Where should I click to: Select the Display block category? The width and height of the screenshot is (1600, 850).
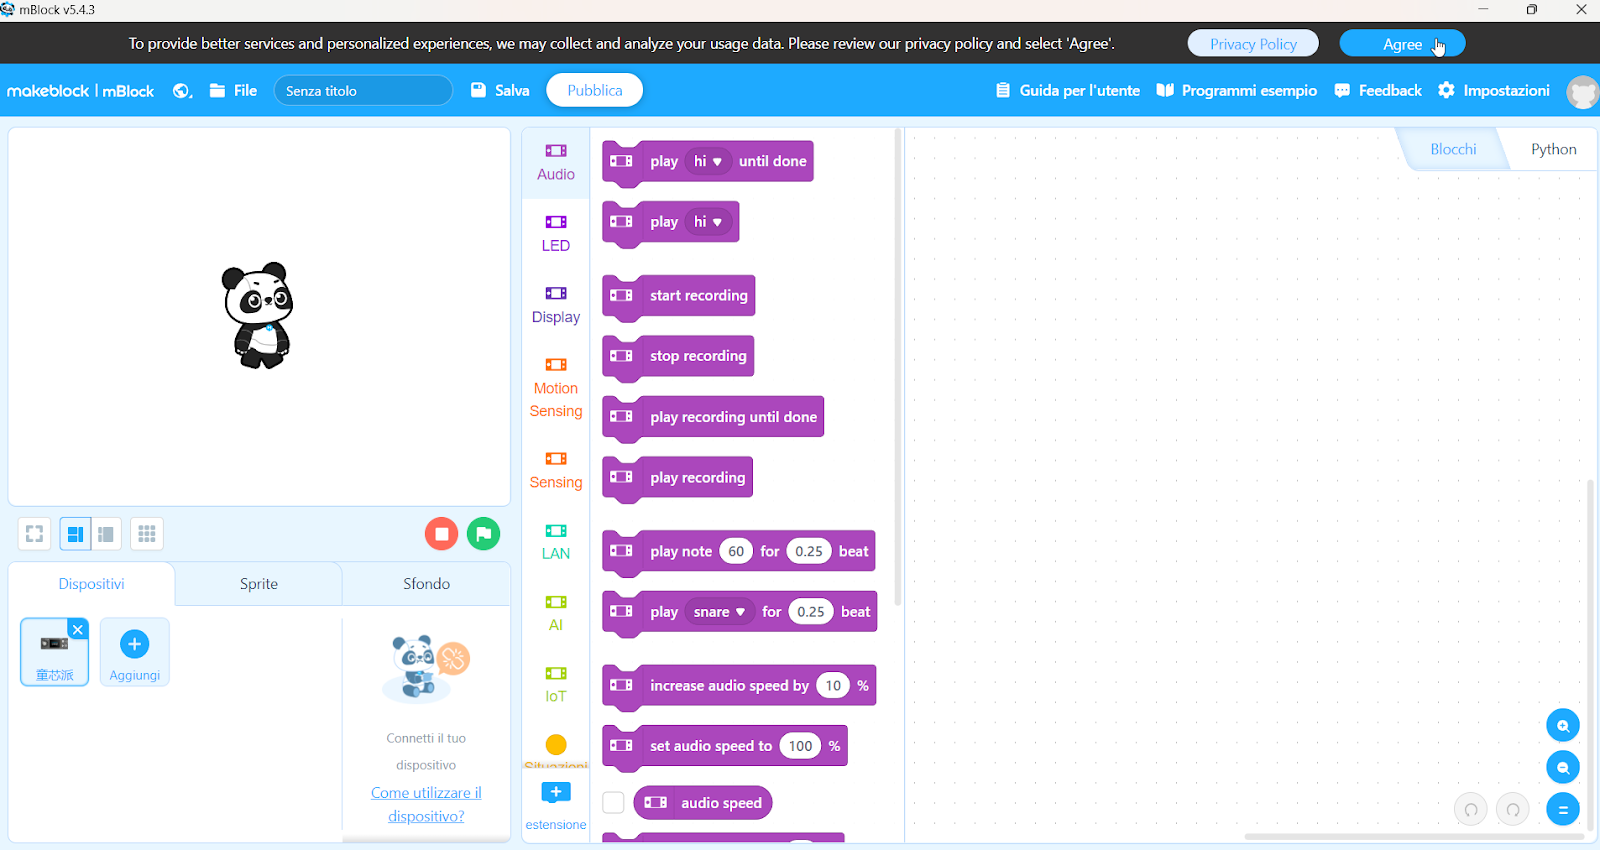click(556, 305)
